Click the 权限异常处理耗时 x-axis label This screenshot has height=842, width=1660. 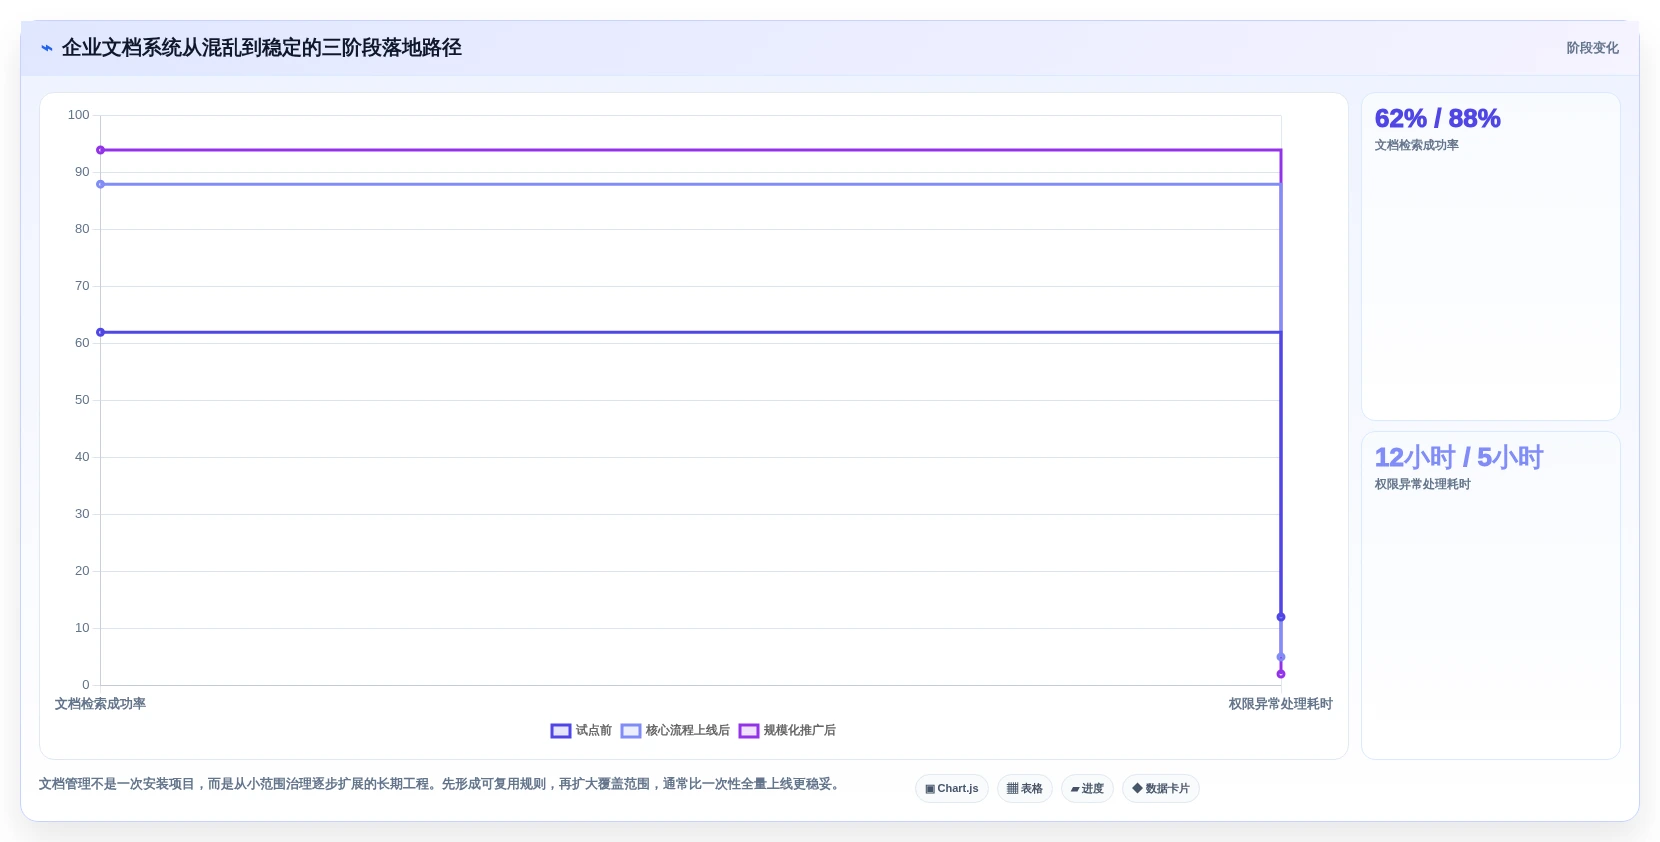tap(1280, 704)
